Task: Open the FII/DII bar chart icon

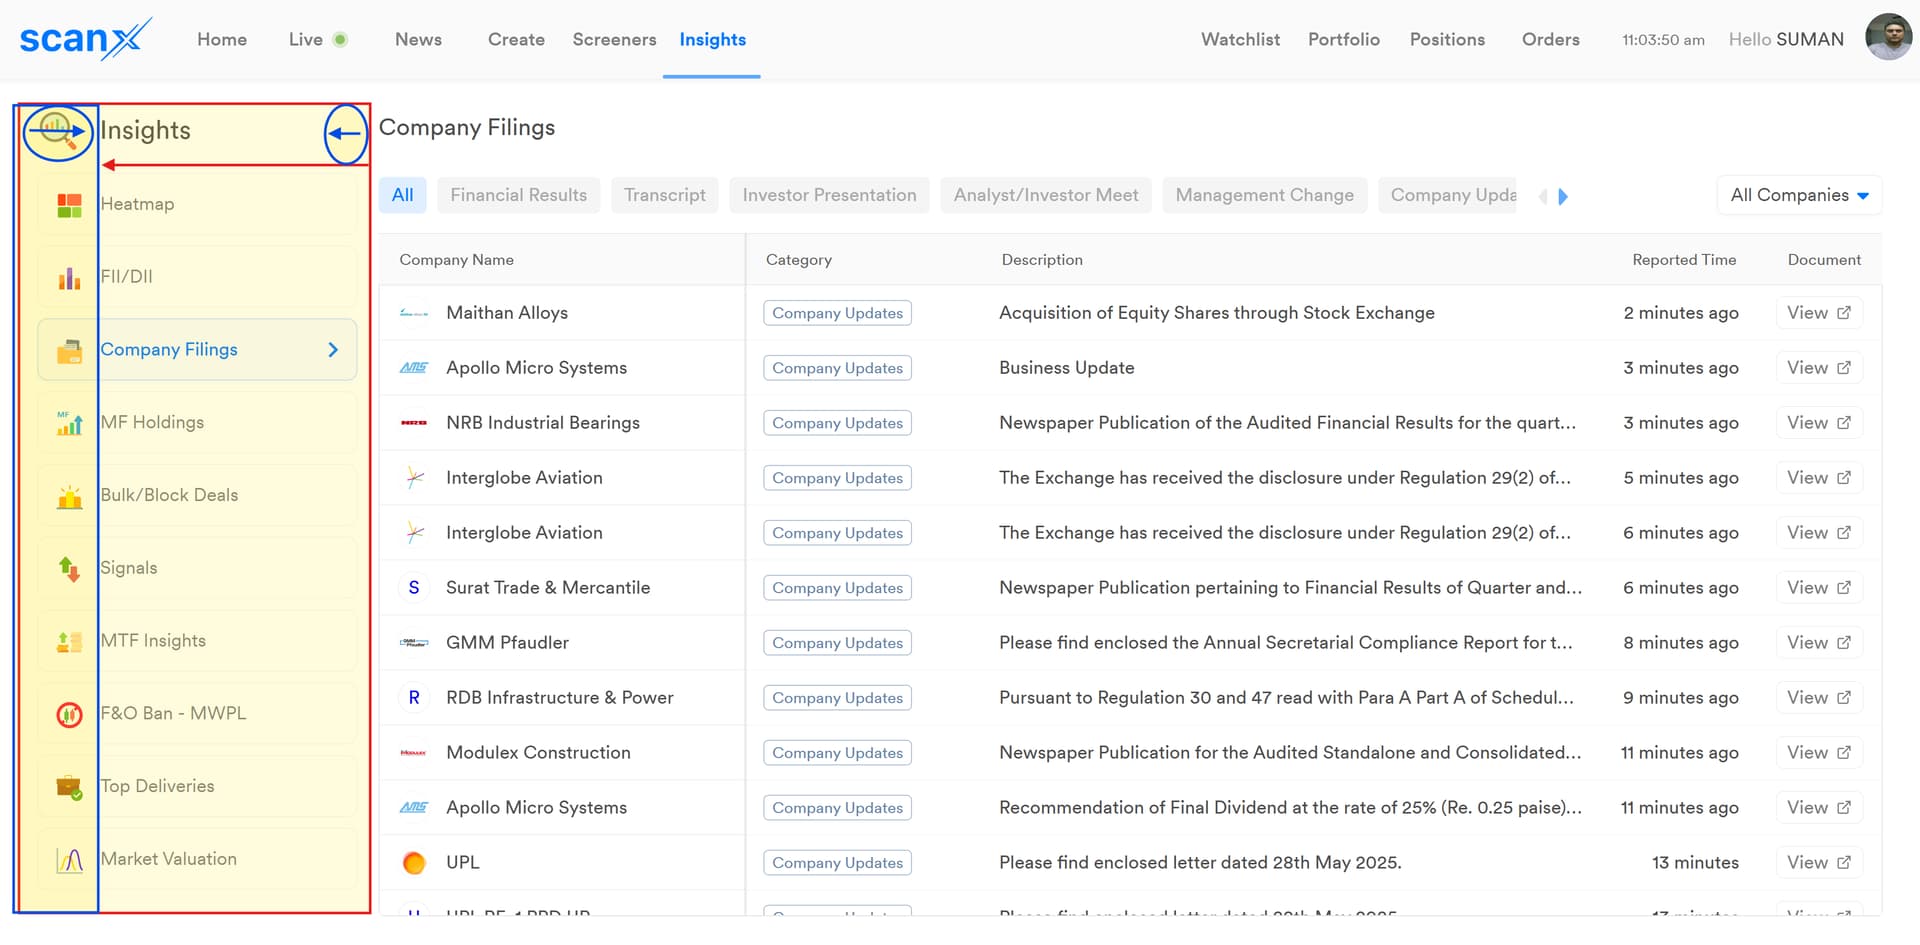Action: pos(69,278)
